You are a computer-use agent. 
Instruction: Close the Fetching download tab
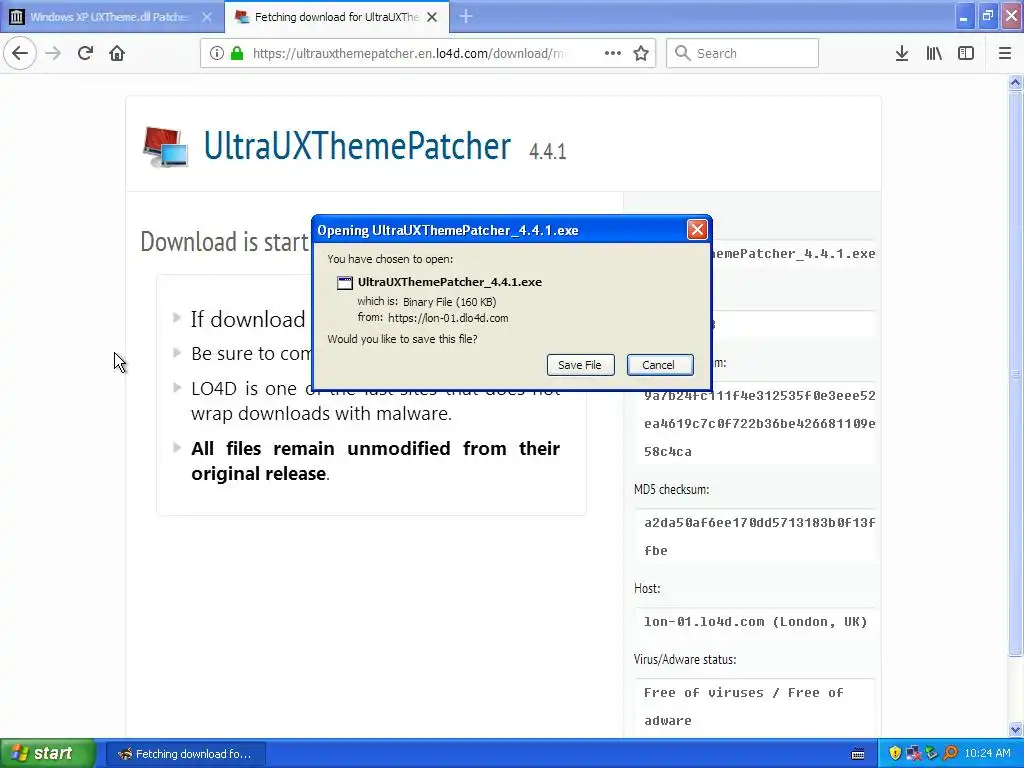pos(432,17)
